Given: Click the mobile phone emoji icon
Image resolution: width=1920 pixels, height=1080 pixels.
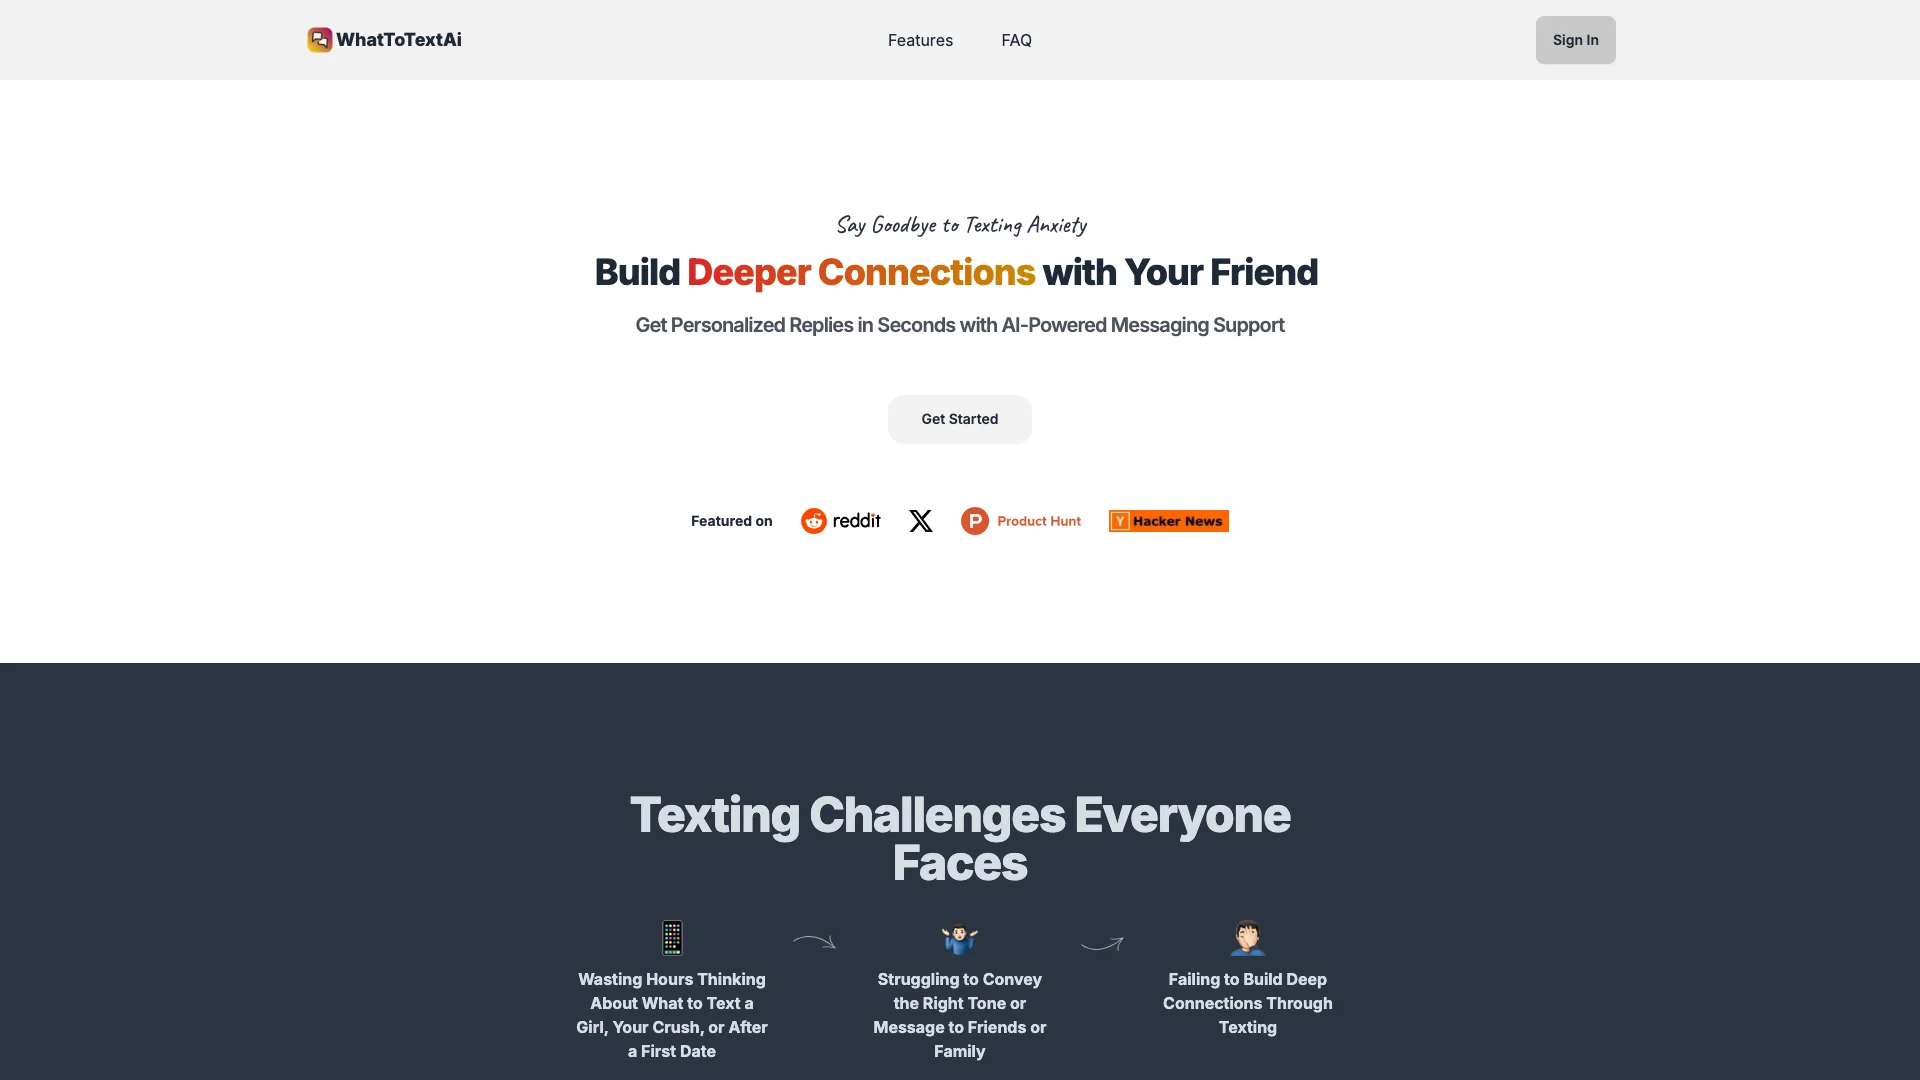Looking at the screenshot, I should [671, 938].
